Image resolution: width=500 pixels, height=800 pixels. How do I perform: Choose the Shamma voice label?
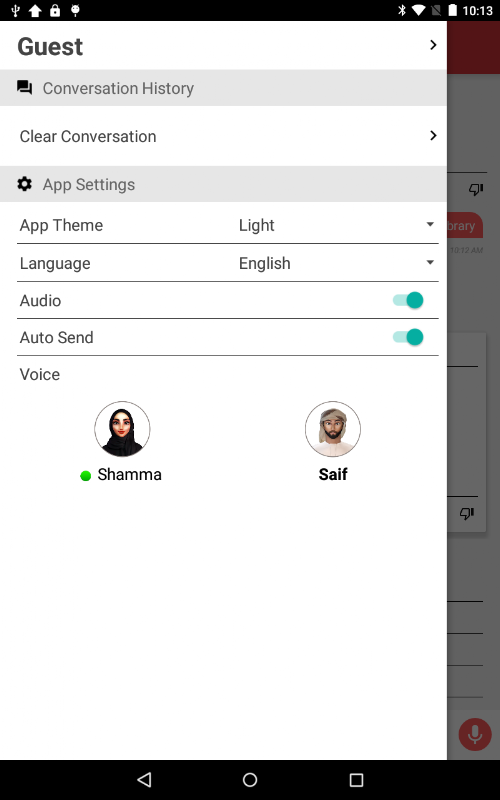point(130,474)
